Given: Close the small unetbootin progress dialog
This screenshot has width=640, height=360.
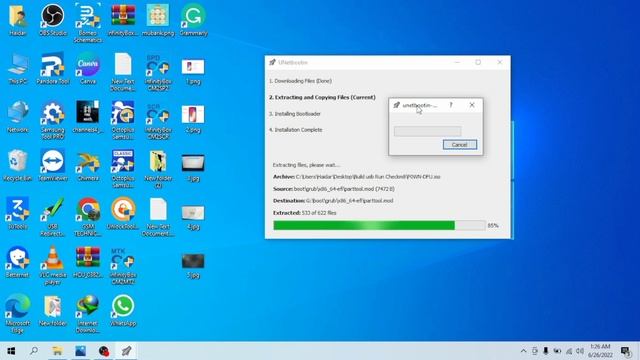Looking at the screenshot, I should tap(472, 105).
